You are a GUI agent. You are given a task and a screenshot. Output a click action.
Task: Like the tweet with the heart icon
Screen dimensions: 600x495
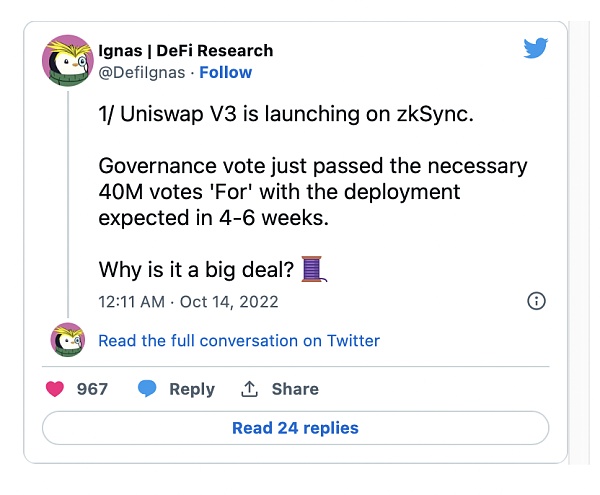[x=57, y=389]
